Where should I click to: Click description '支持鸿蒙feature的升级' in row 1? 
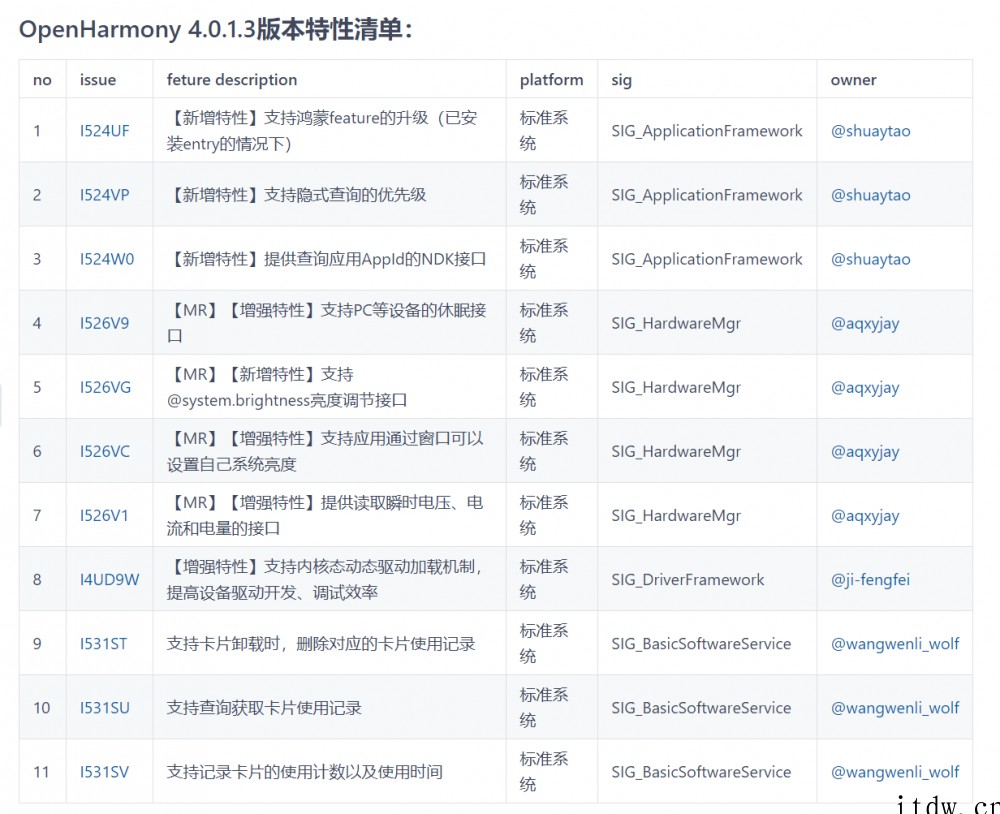point(346,118)
